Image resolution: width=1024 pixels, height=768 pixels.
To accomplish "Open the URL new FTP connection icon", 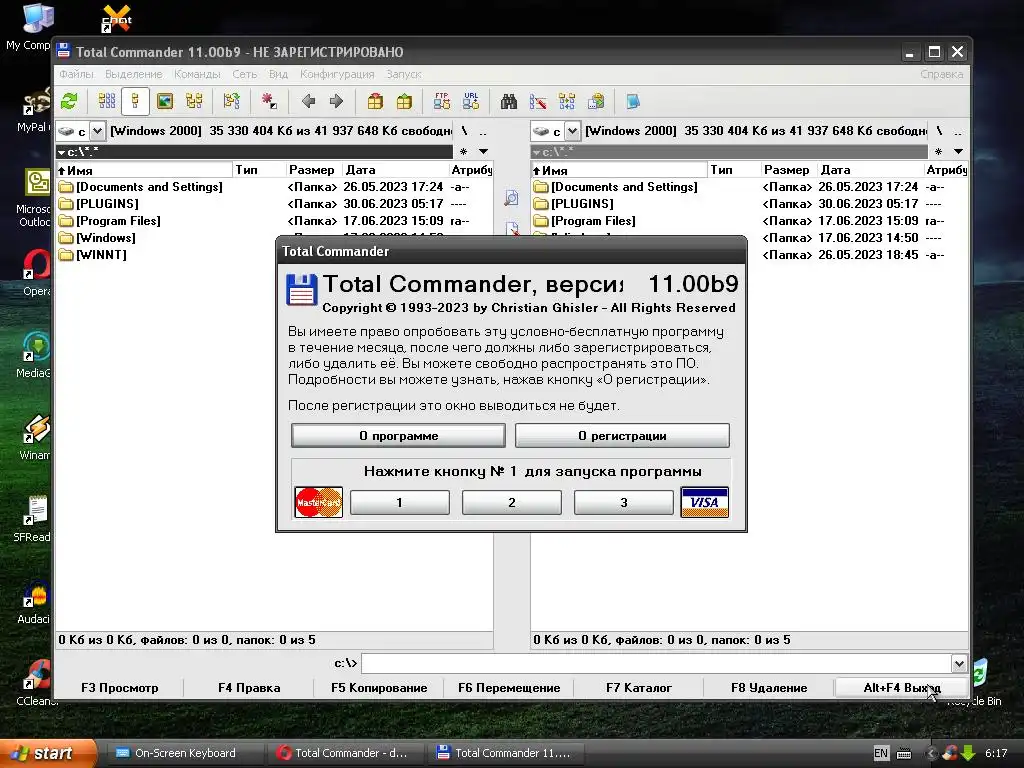I will (471, 101).
